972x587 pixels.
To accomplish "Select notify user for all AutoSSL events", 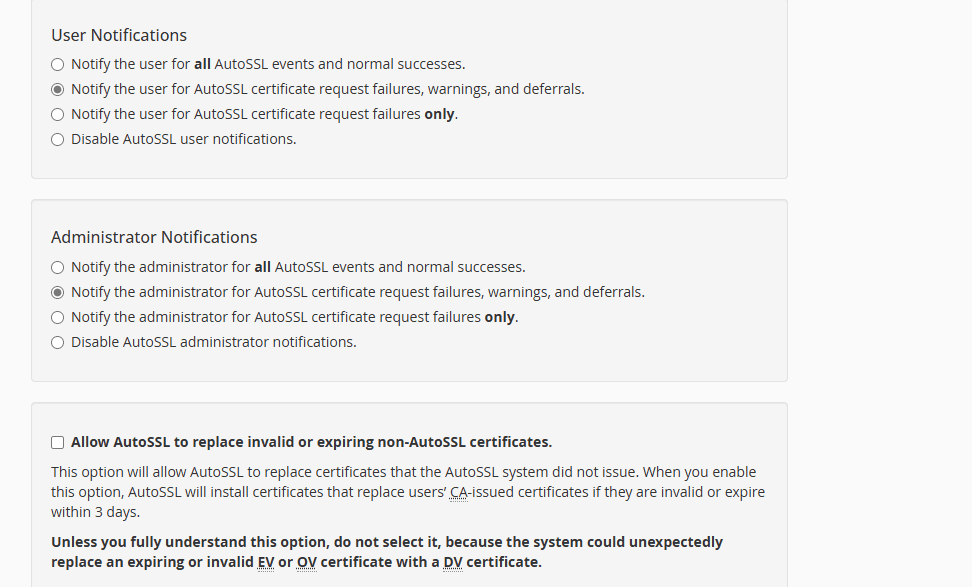I will pos(58,65).
